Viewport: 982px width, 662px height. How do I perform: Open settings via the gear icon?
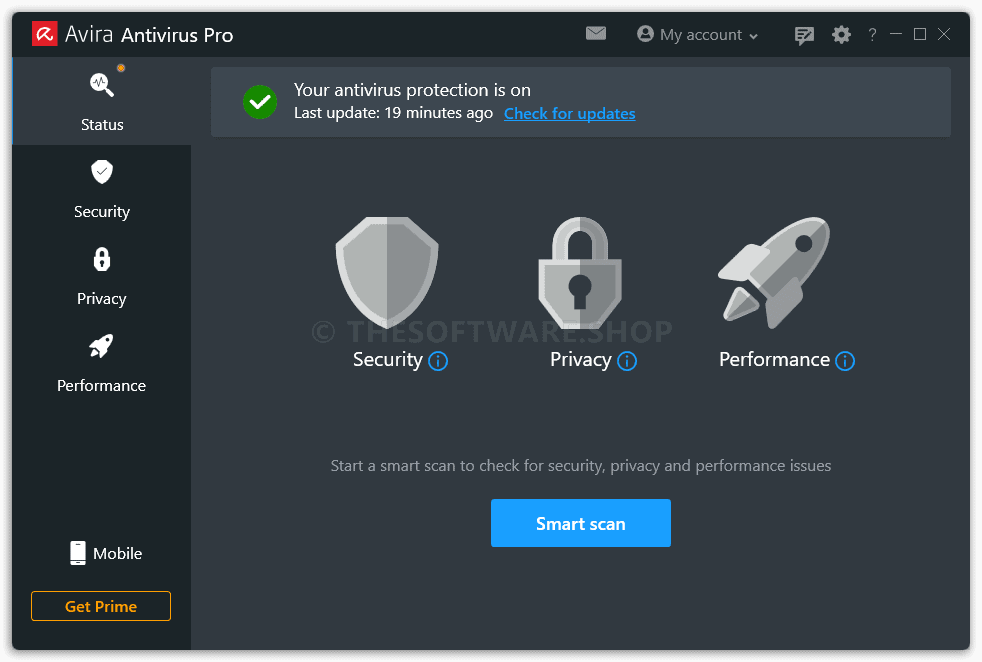(x=841, y=34)
